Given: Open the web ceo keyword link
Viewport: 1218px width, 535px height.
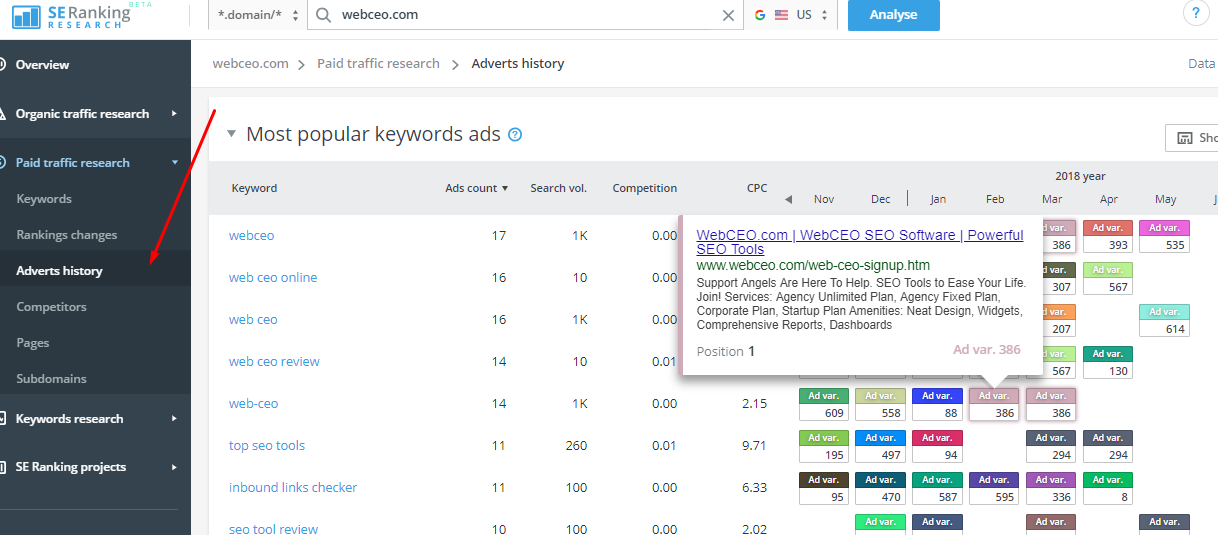Looking at the screenshot, I should coord(253,320).
